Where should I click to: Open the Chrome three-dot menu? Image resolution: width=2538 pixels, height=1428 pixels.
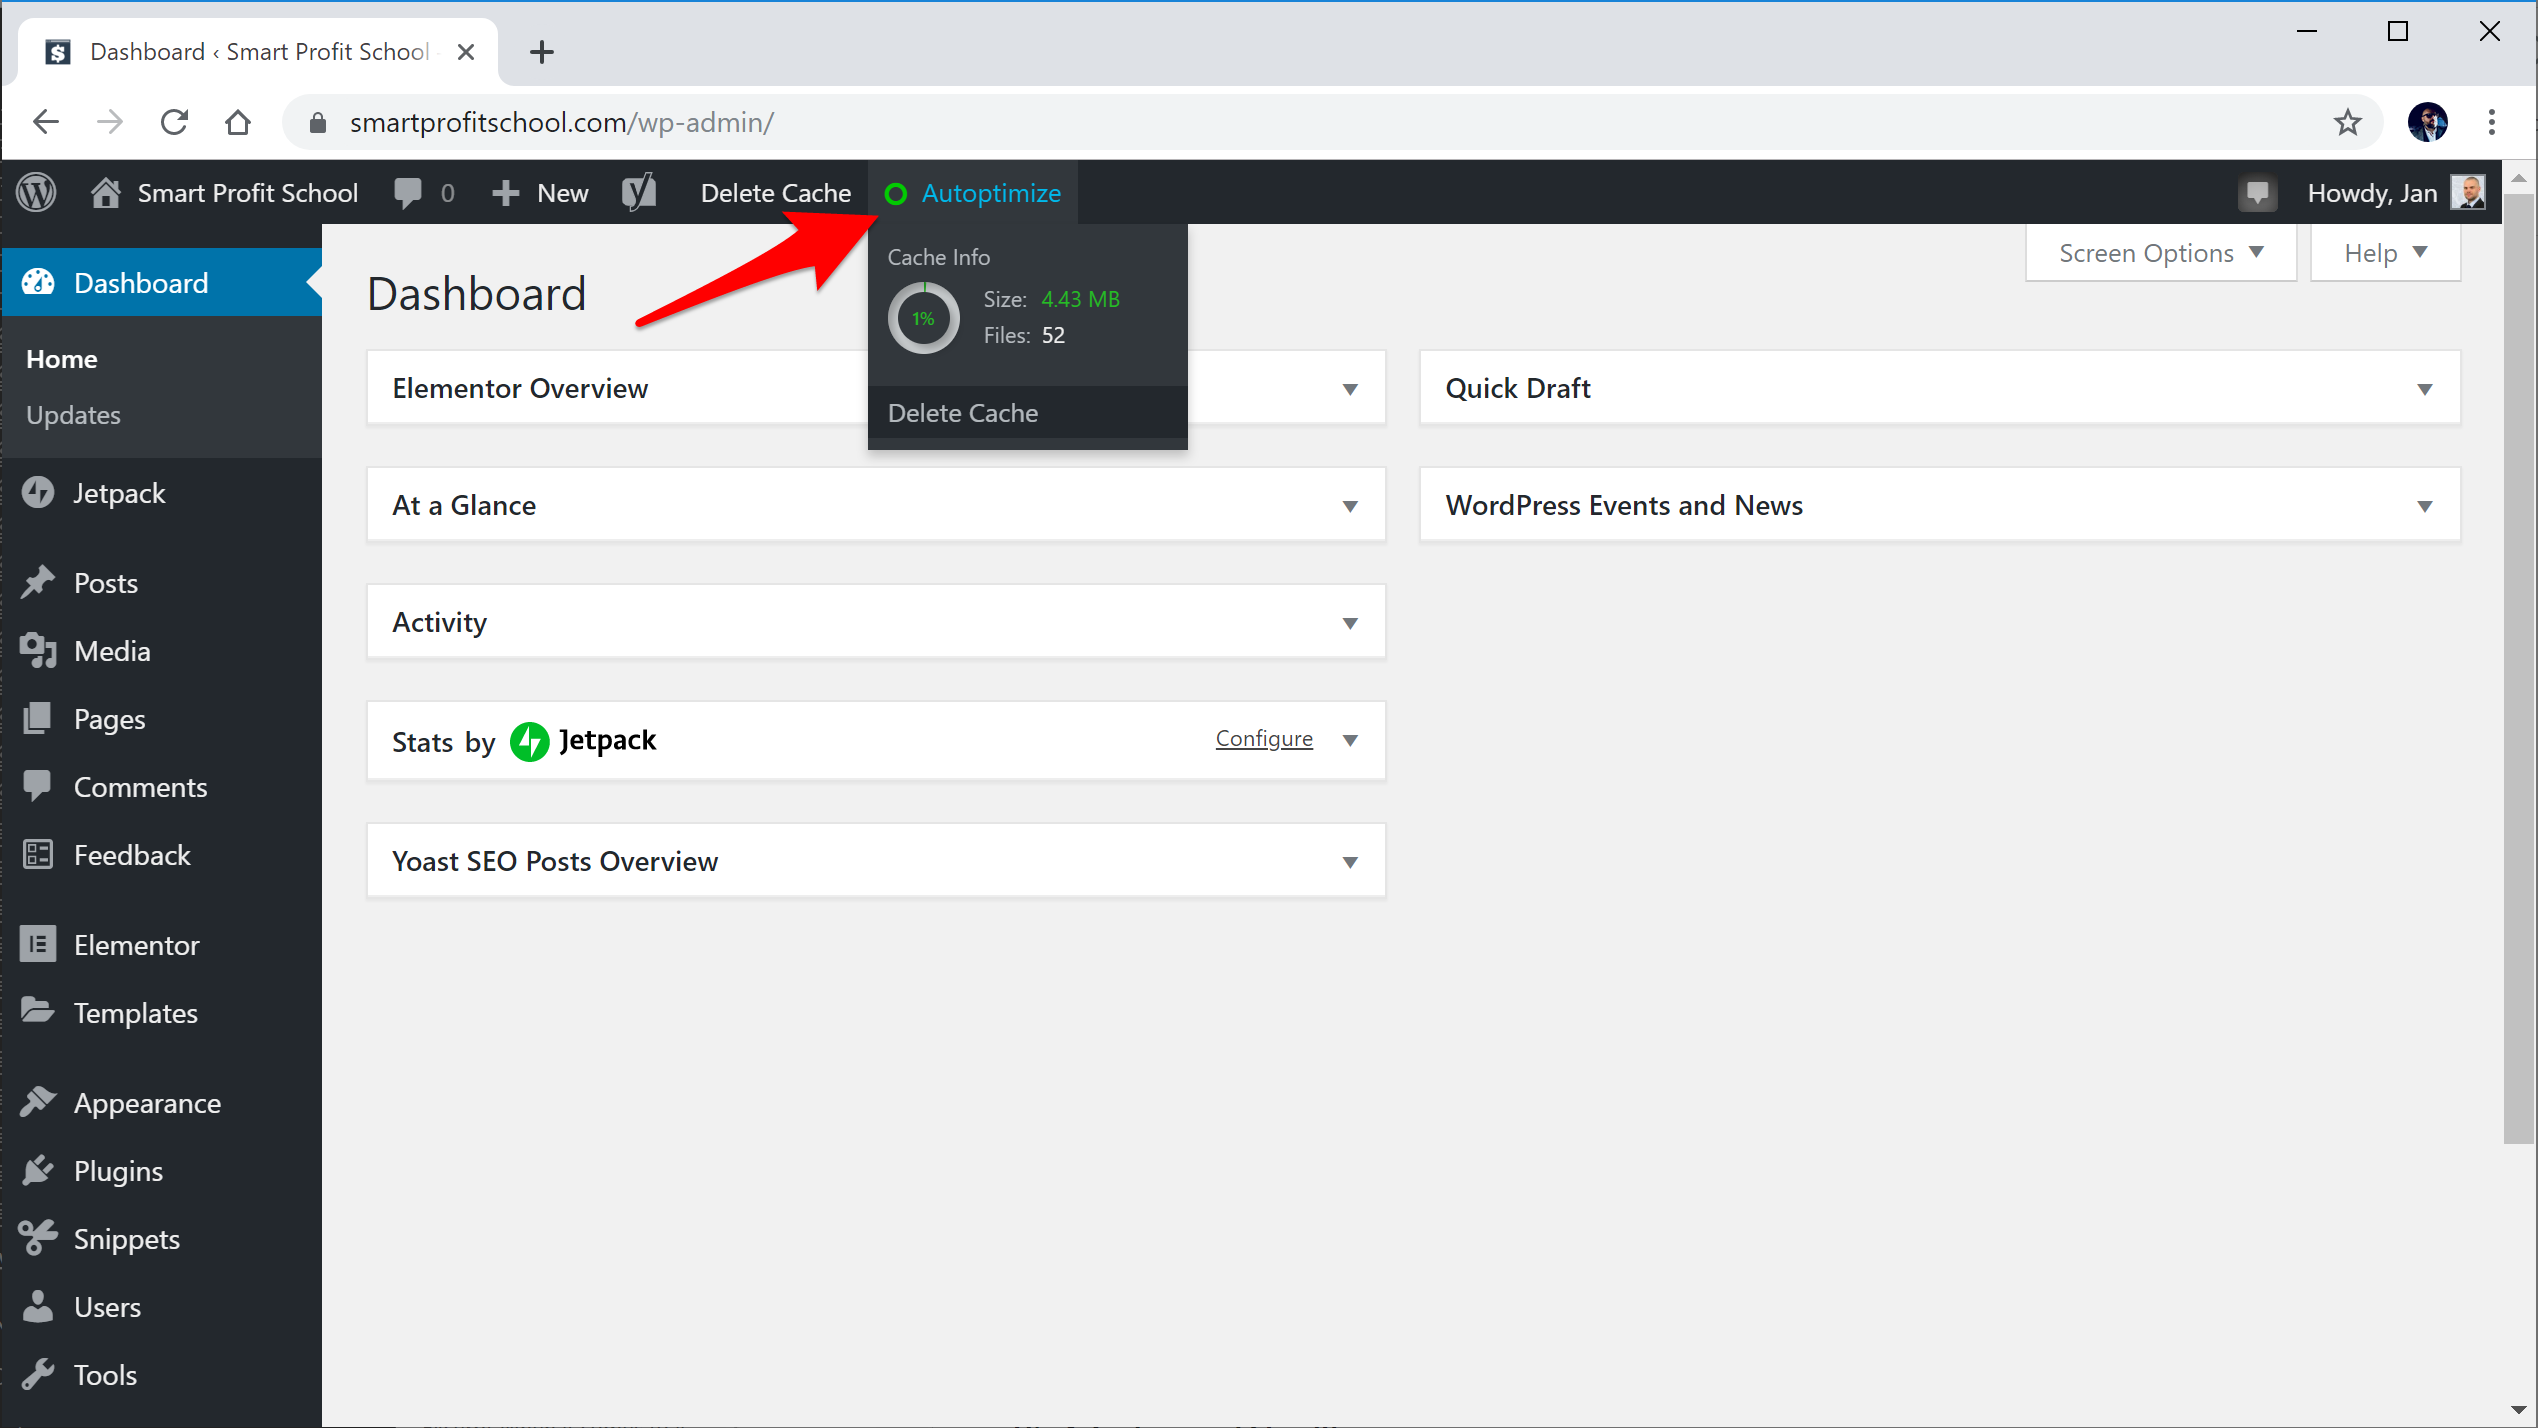coord(2492,122)
